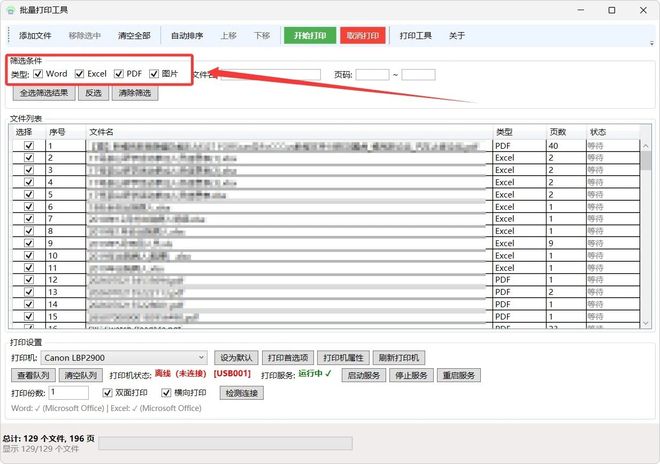Click the file list scroll down arrow
This screenshot has width=660, height=464.
646,323
